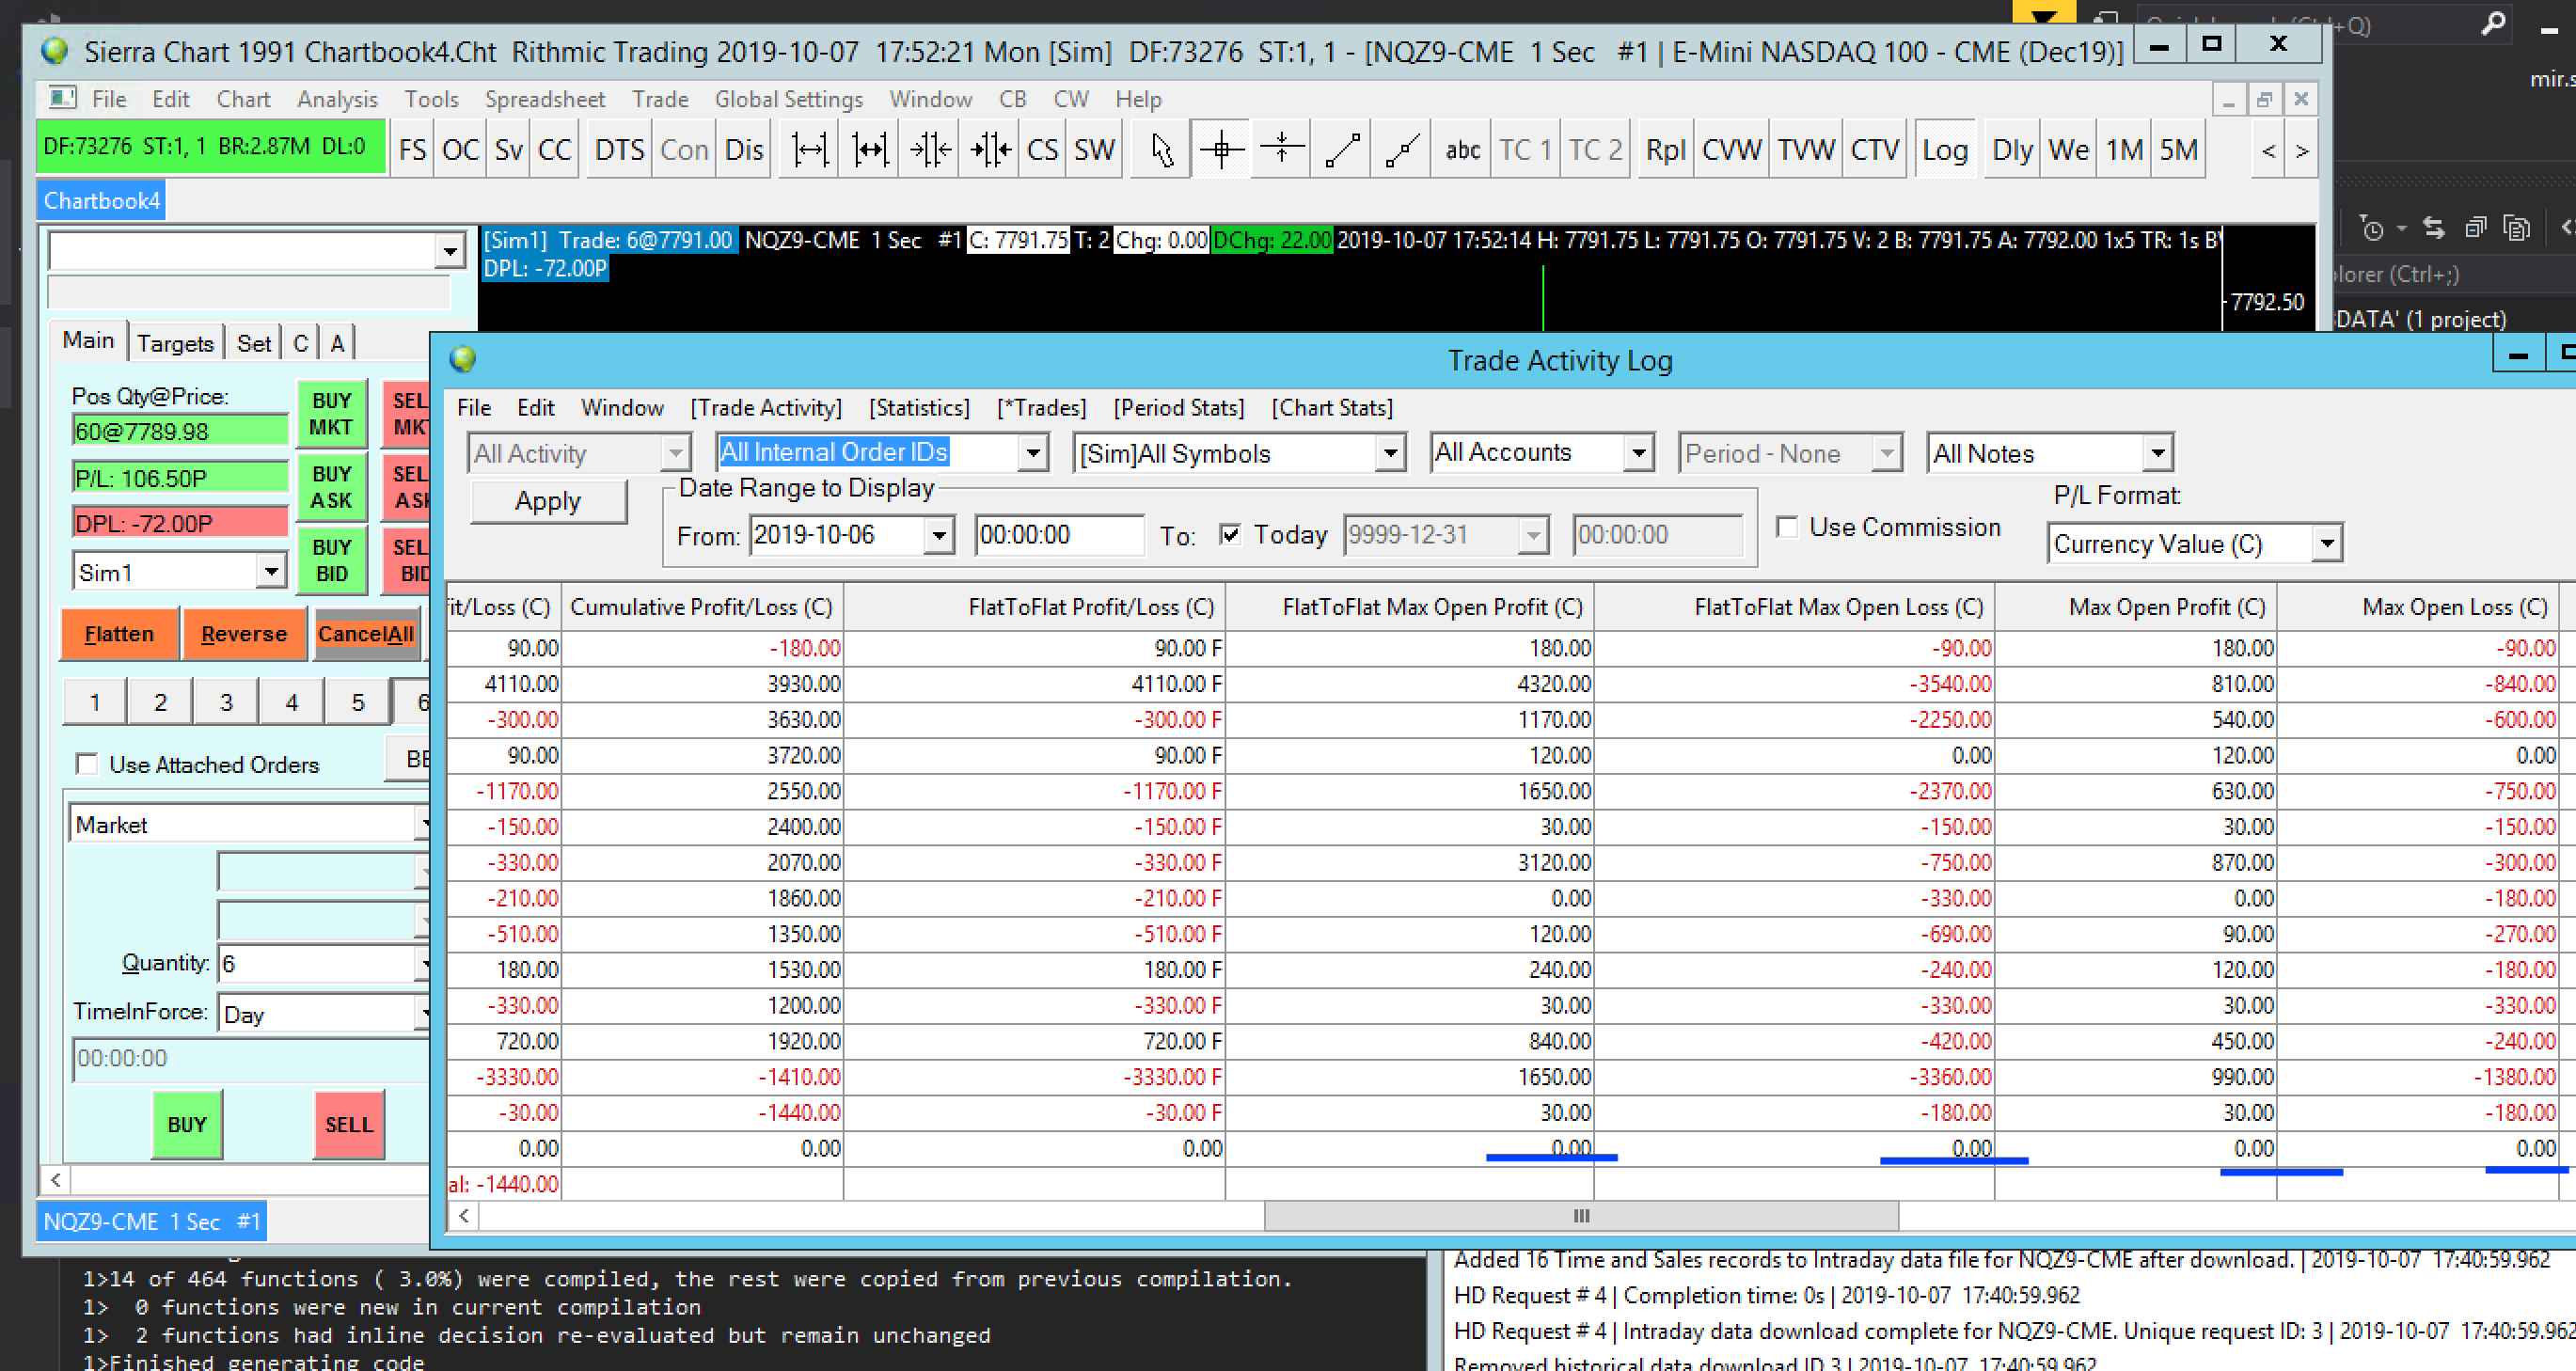Select the ray line drawing tool
Screen dimensions: 2576x1371
point(1402,150)
